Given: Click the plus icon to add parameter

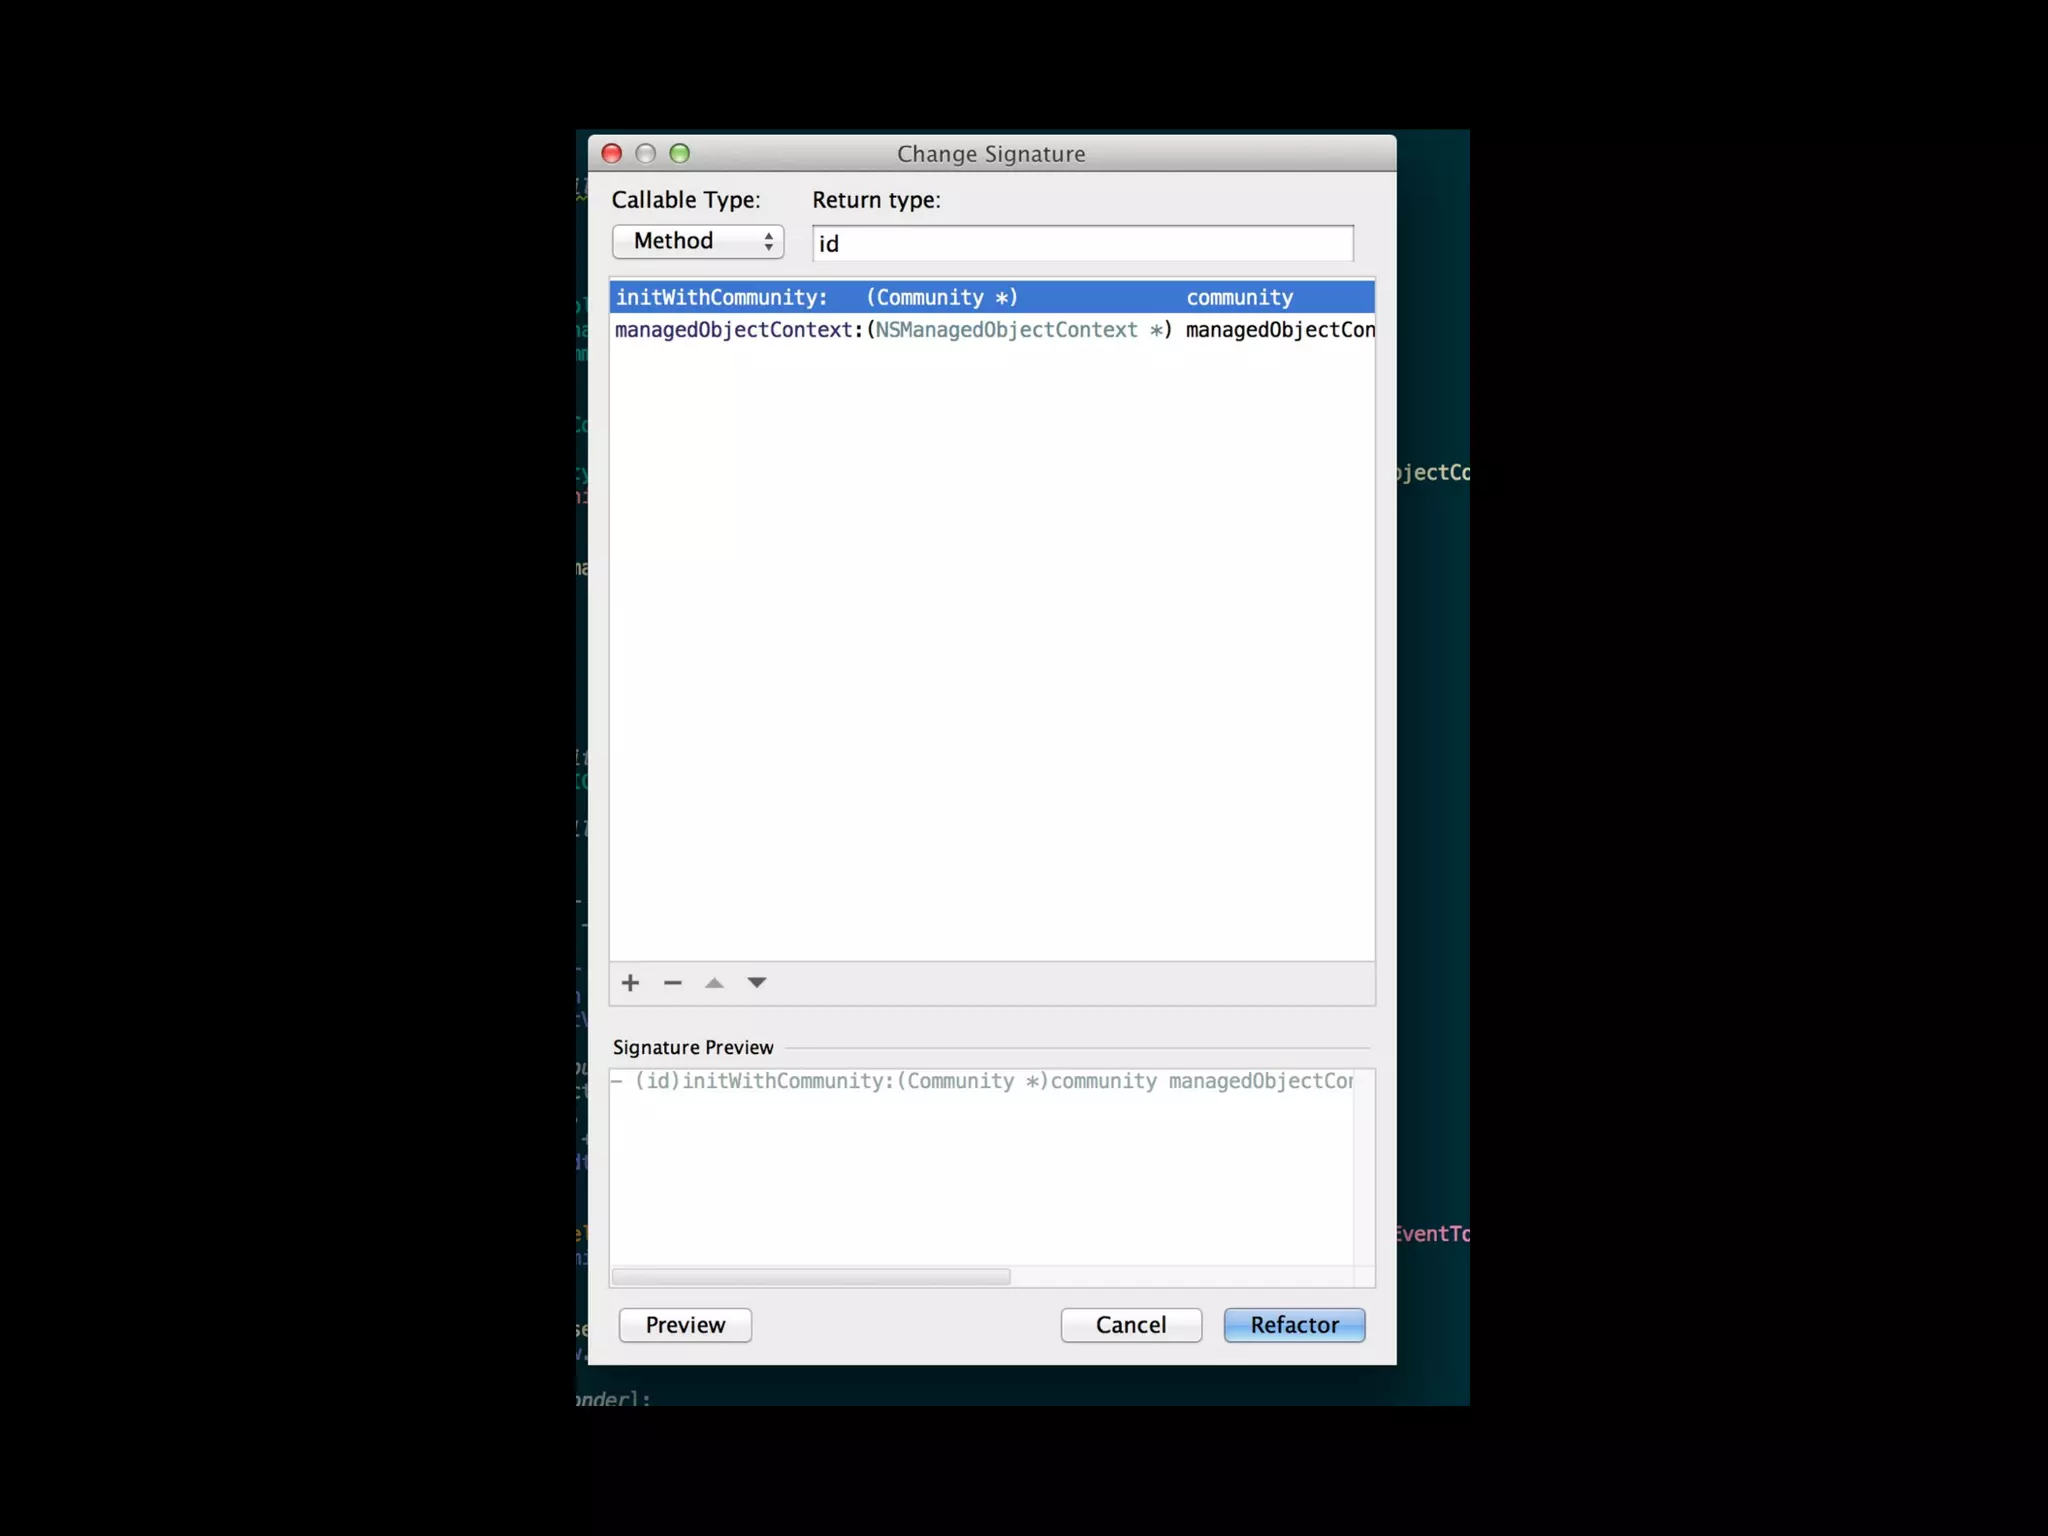Looking at the screenshot, I should (x=630, y=983).
